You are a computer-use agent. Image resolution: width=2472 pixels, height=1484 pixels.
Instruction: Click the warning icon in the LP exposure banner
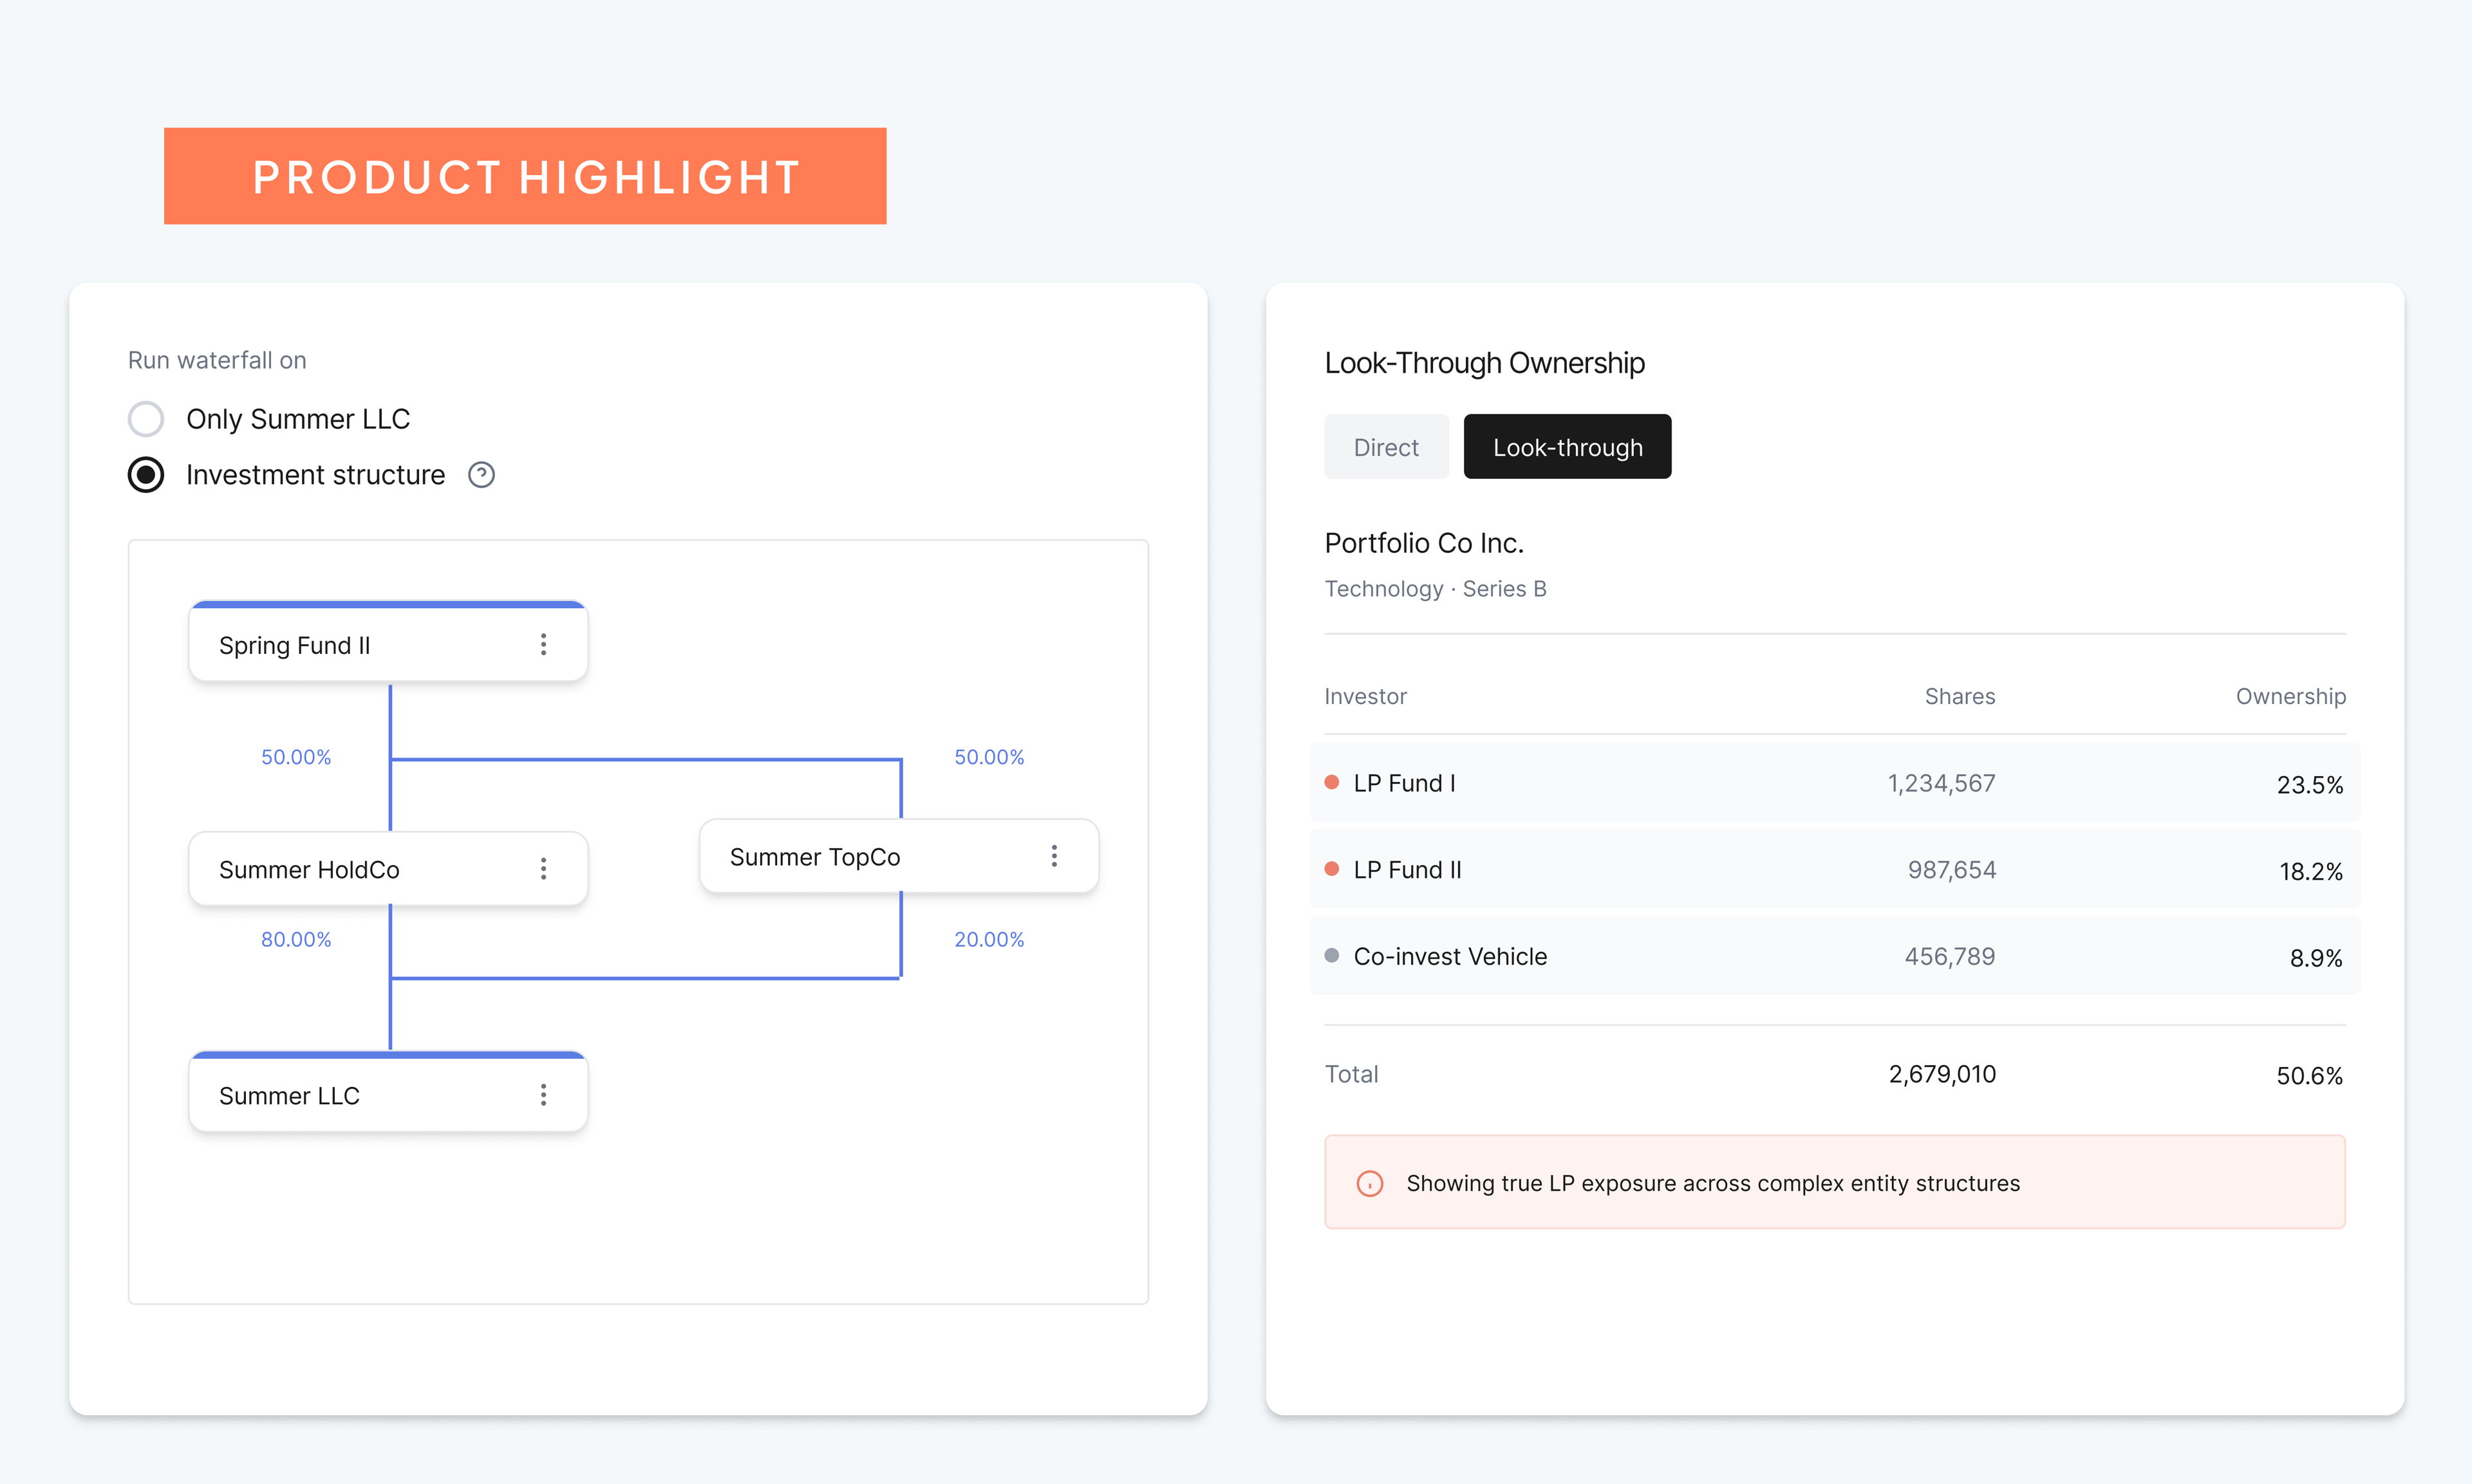(1369, 1182)
